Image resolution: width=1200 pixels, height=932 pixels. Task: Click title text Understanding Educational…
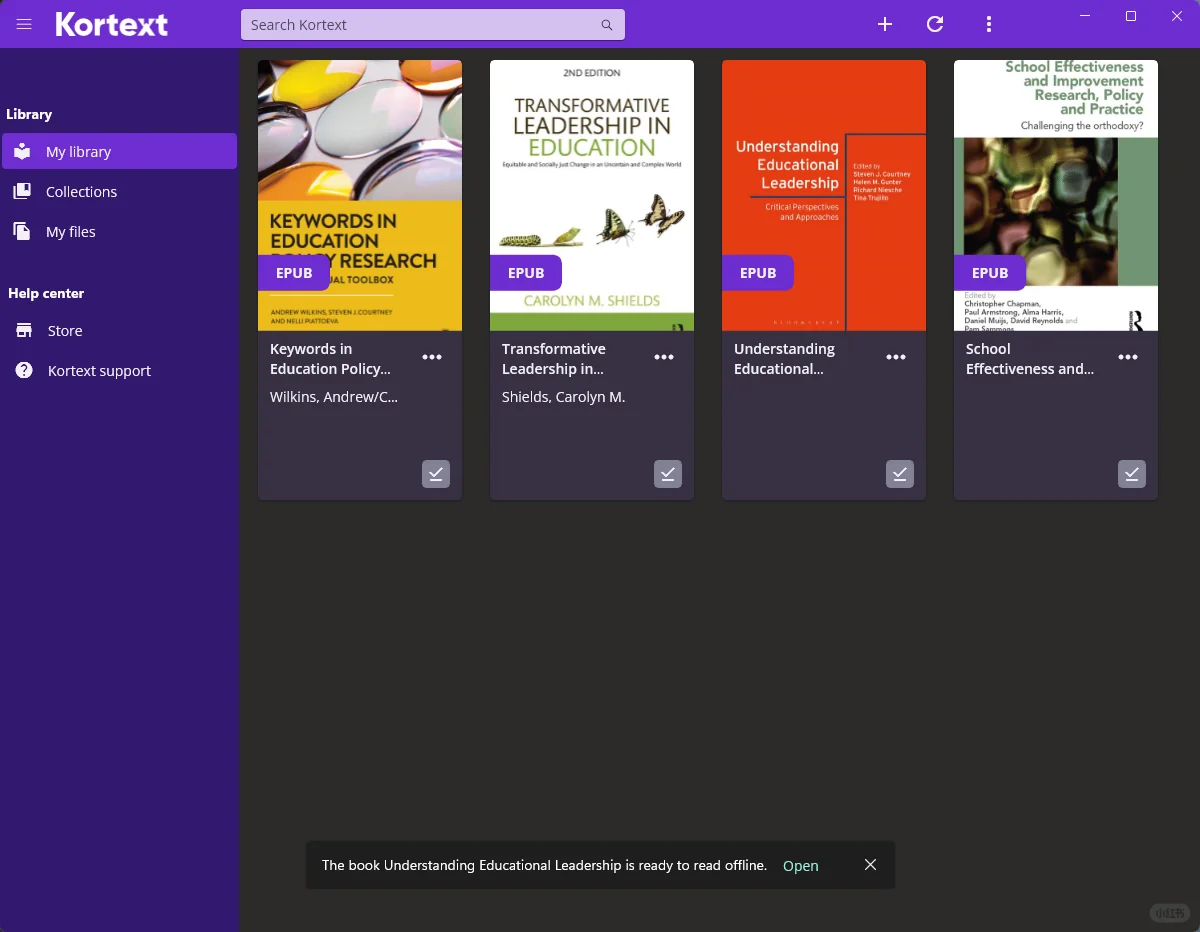point(784,359)
